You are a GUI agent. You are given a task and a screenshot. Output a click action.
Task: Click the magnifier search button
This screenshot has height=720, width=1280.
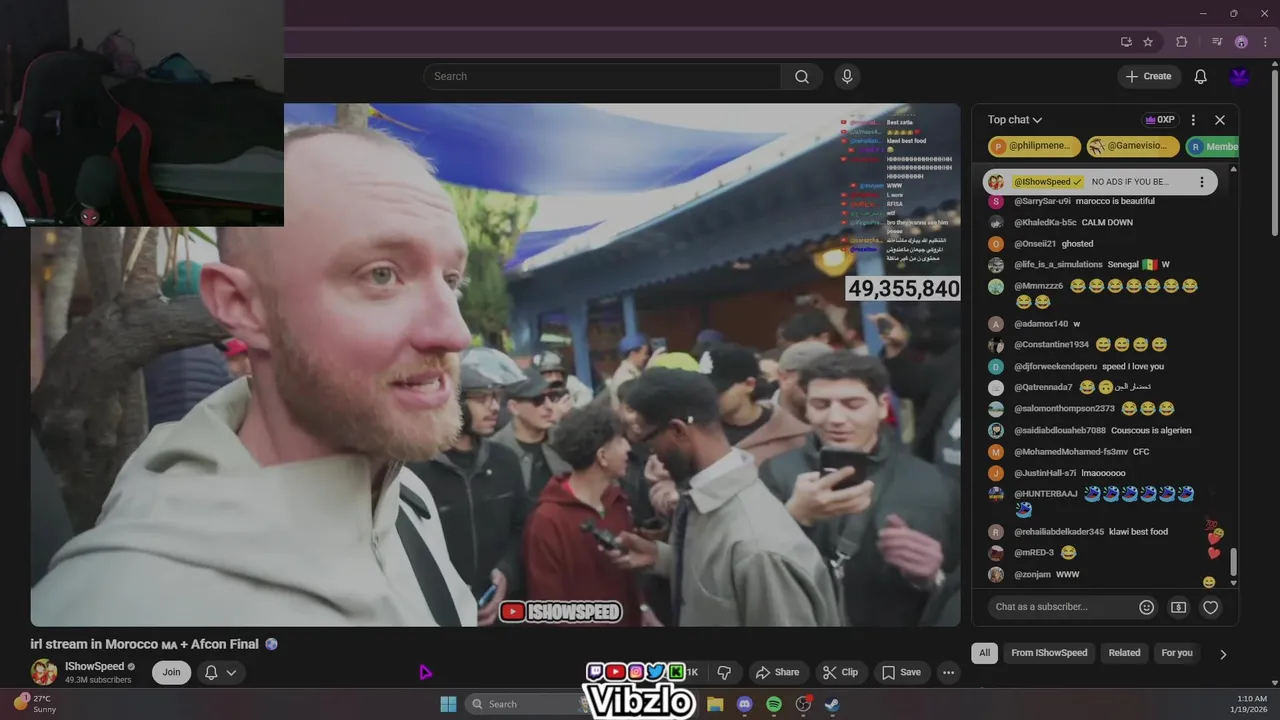(802, 76)
